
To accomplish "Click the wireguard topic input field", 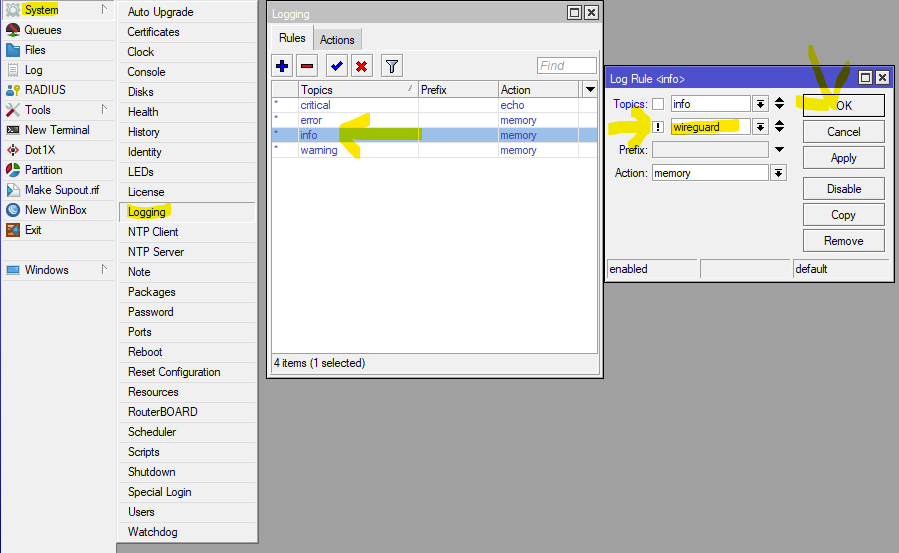I will [x=710, y=127].
